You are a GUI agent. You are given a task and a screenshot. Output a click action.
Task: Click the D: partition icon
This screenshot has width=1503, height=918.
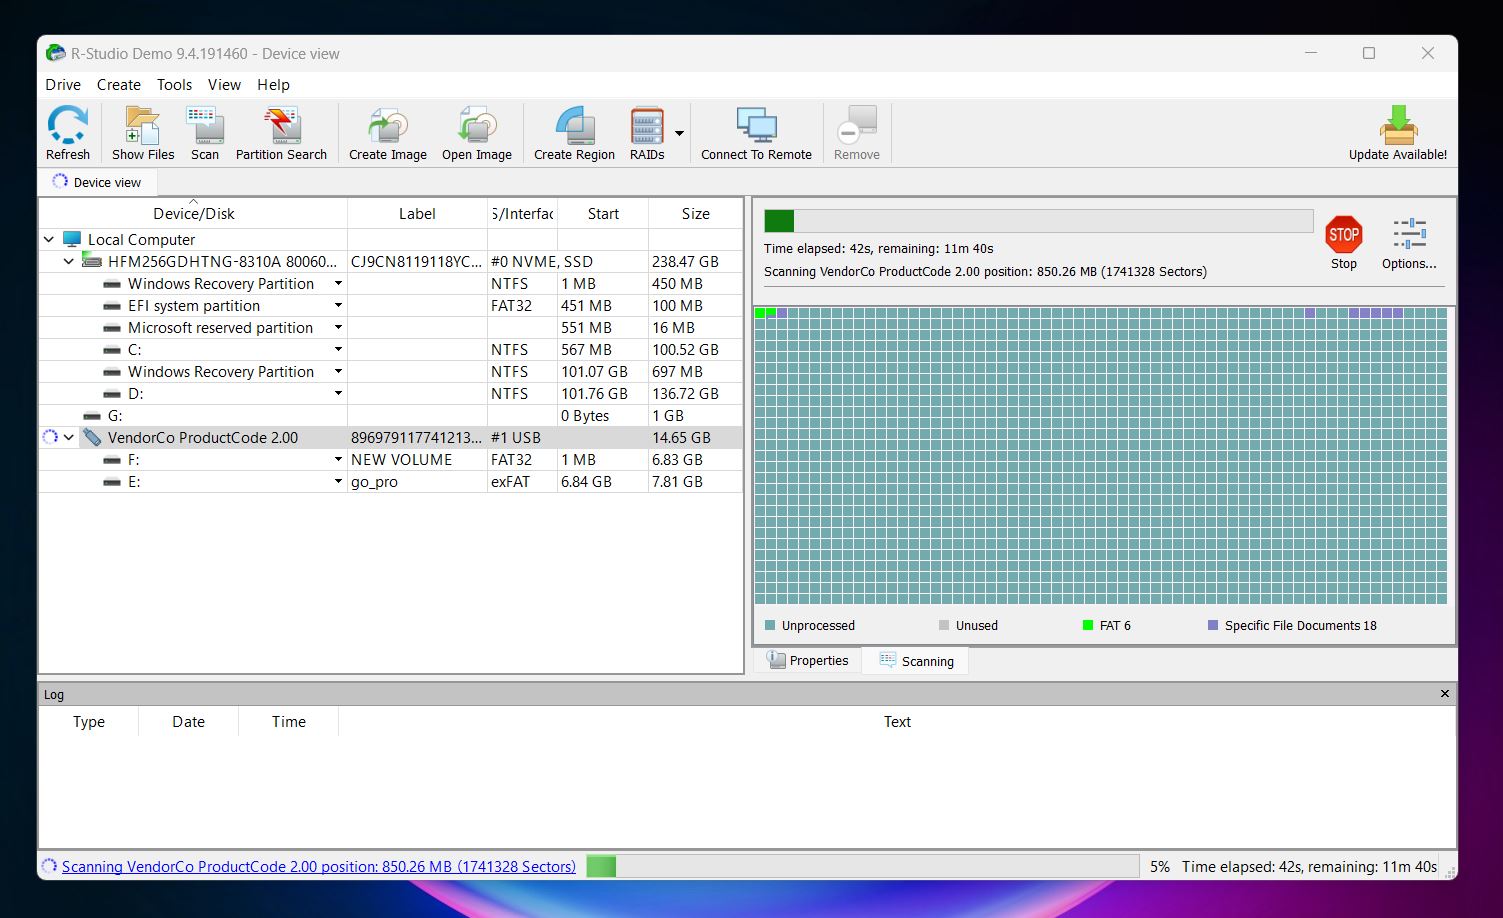pyautogui.click(x=112, y=394)
